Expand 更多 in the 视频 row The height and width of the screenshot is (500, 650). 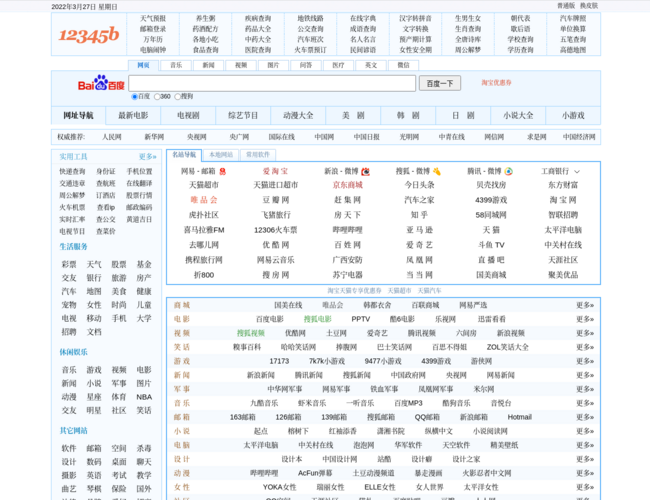(x=585, y=333)
